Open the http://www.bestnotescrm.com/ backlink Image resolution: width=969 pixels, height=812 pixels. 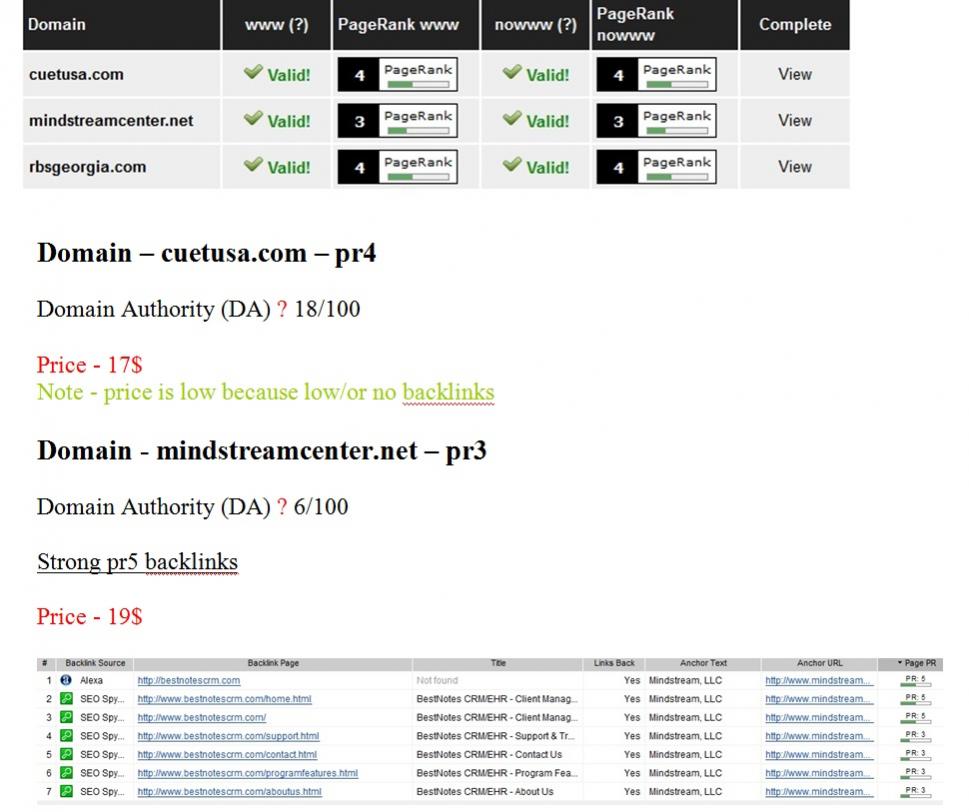click(x=201, y=717)
